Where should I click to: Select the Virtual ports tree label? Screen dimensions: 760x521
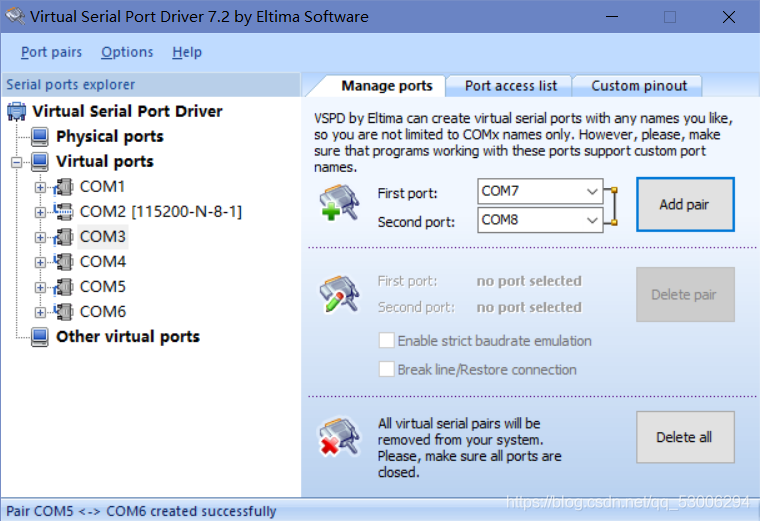[x=105, y=161]
